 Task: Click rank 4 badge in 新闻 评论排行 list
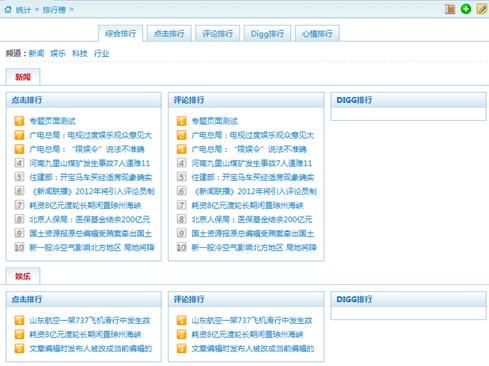click(181, 163)
